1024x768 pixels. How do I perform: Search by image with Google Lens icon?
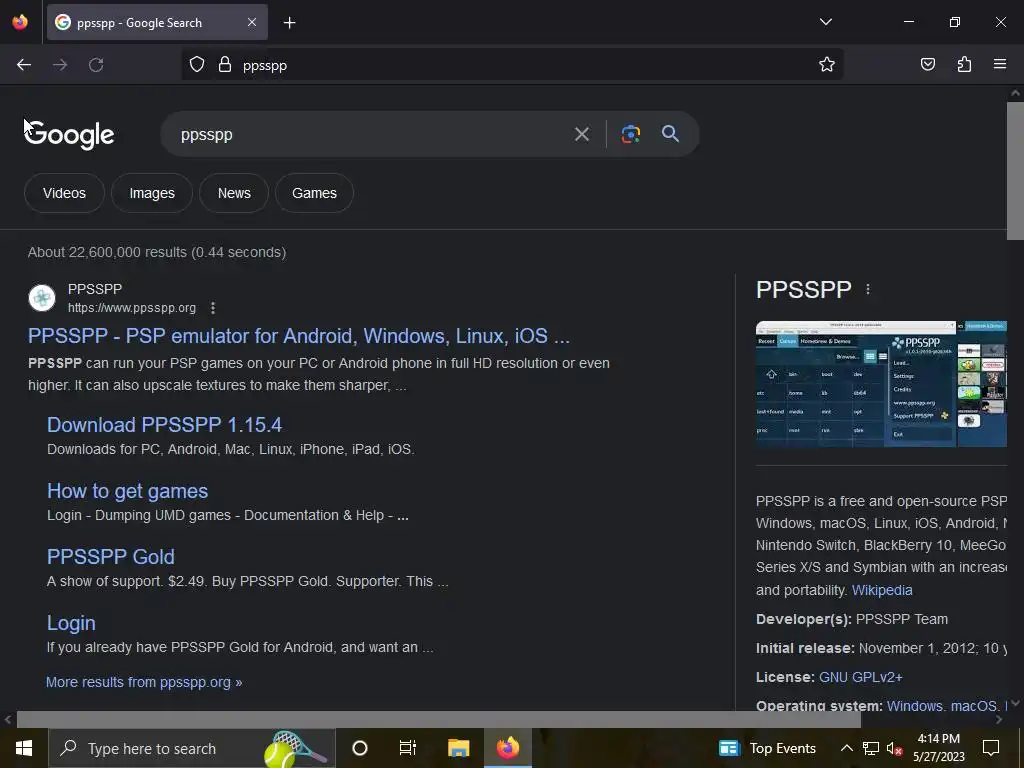630,134
